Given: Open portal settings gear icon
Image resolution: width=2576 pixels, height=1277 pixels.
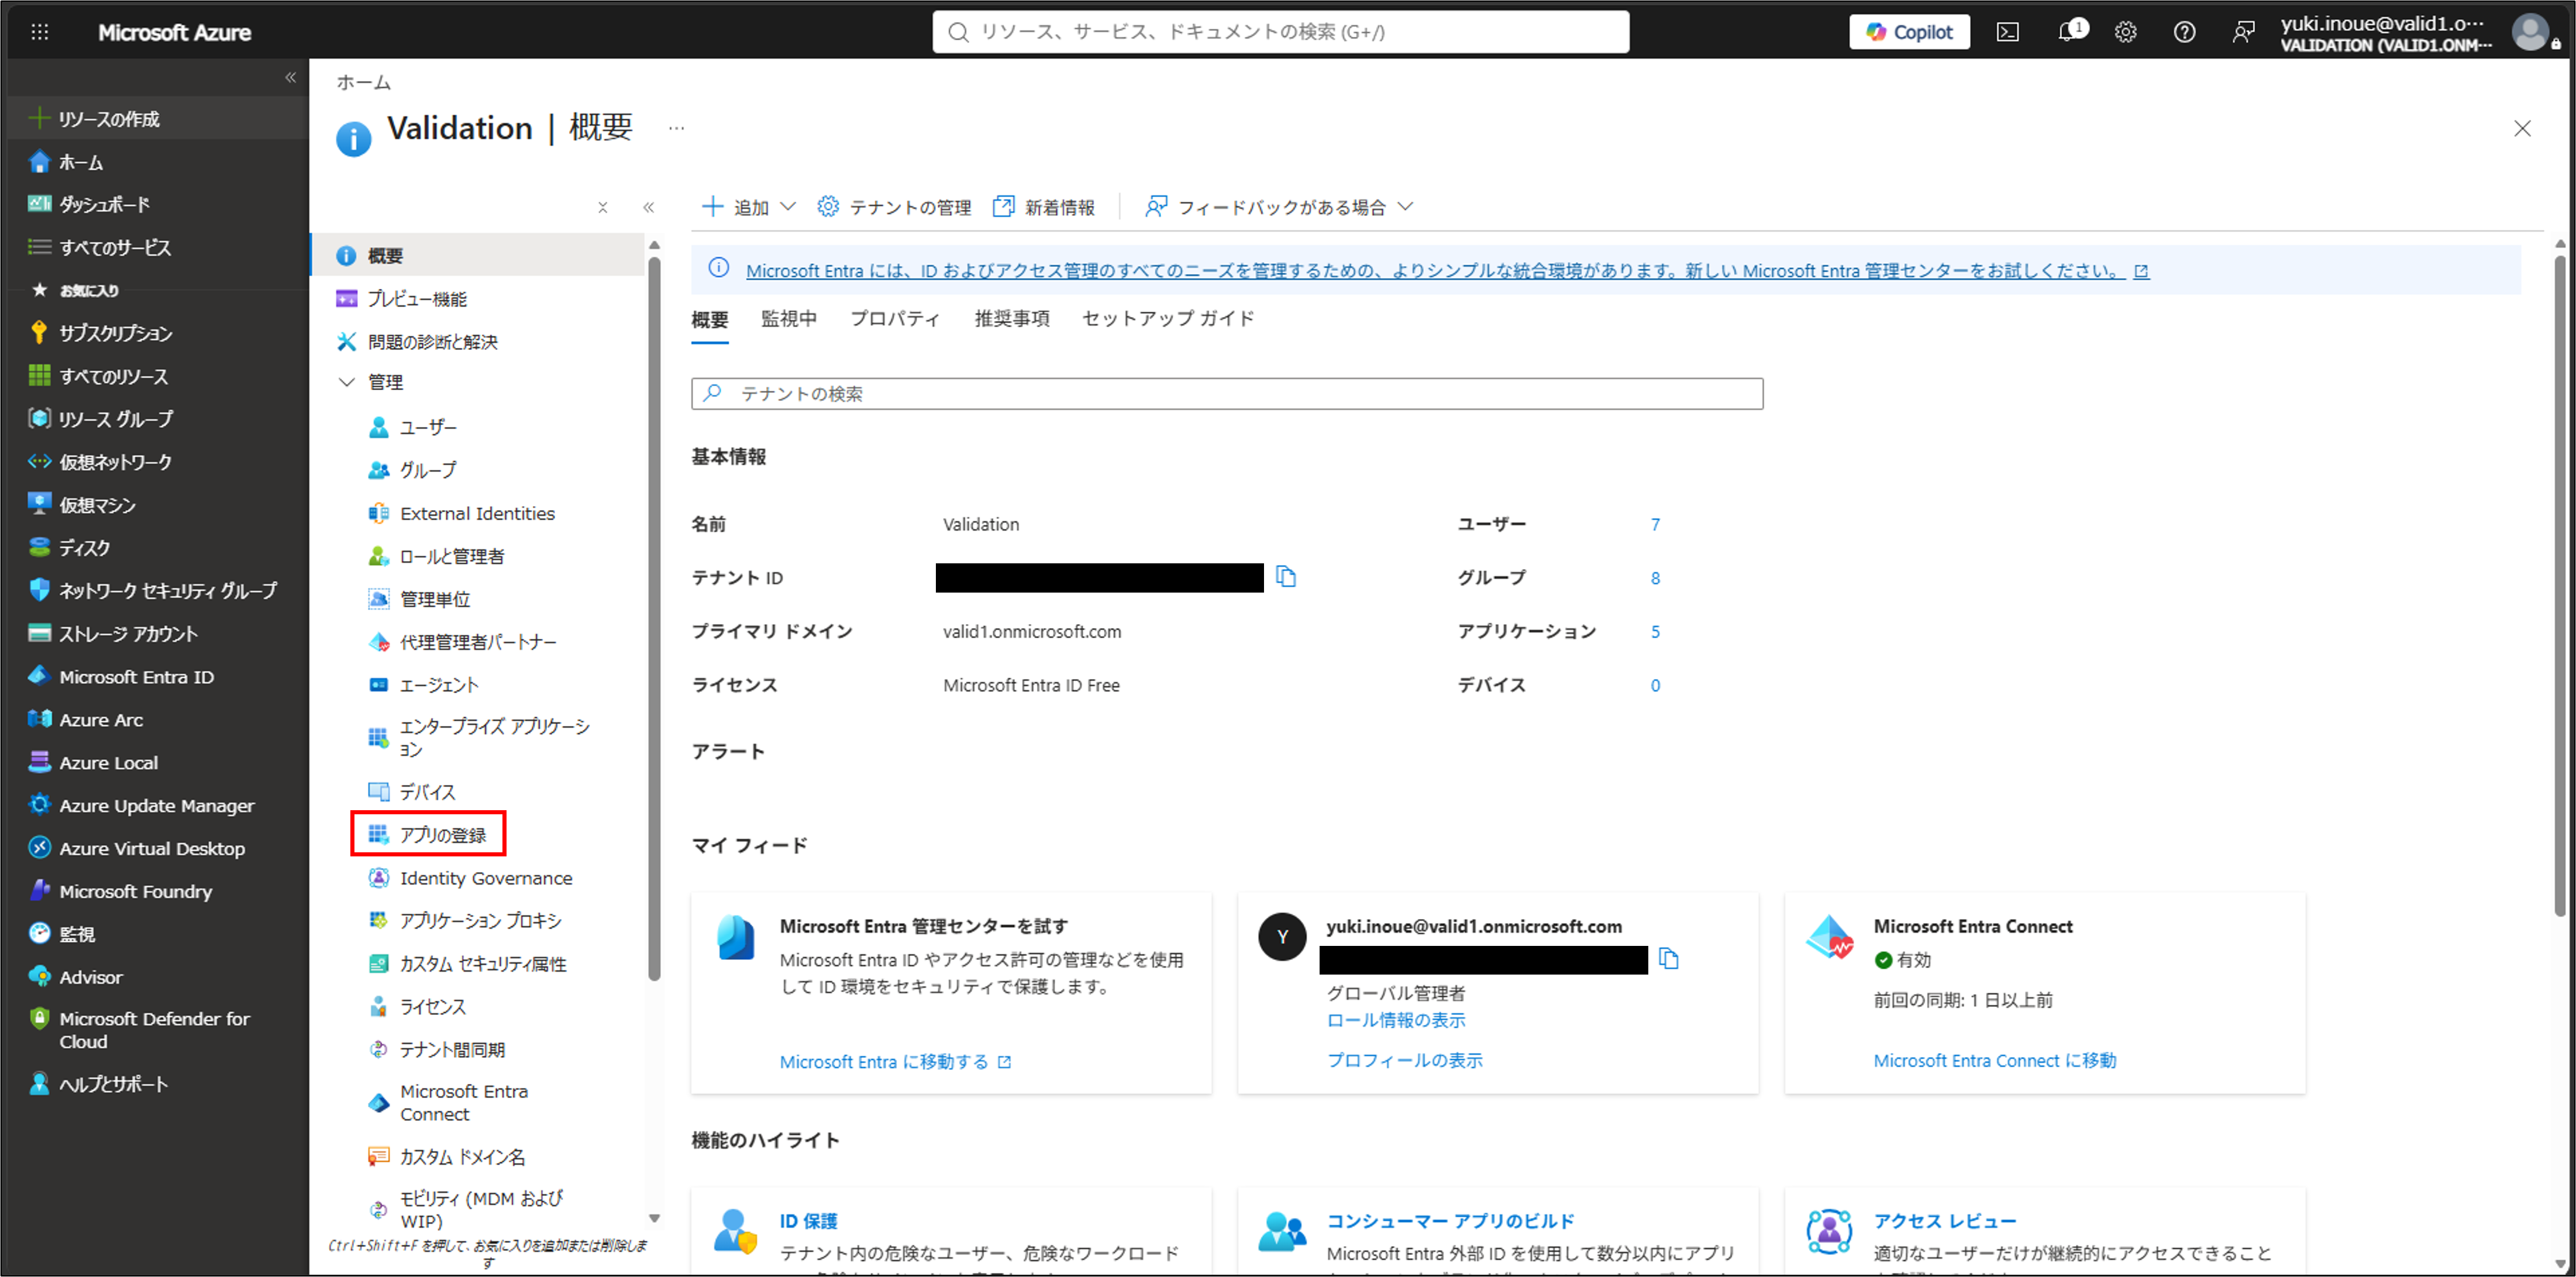Looking at the screenshot, I should [x=2126, y=32].
